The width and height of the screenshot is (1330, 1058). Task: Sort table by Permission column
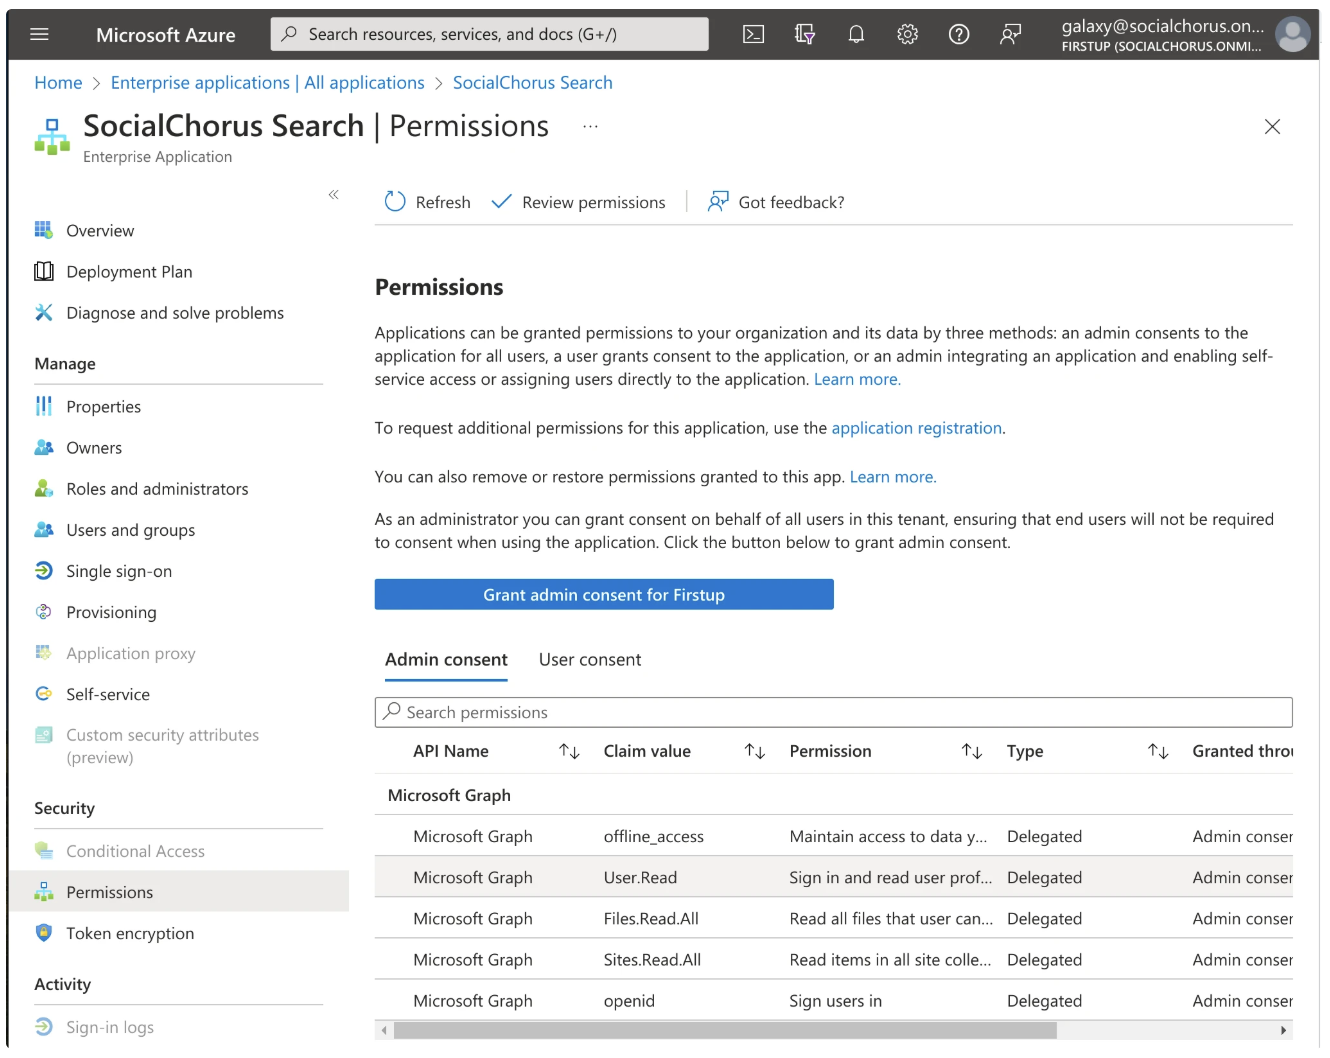click(x=972, y=751)
